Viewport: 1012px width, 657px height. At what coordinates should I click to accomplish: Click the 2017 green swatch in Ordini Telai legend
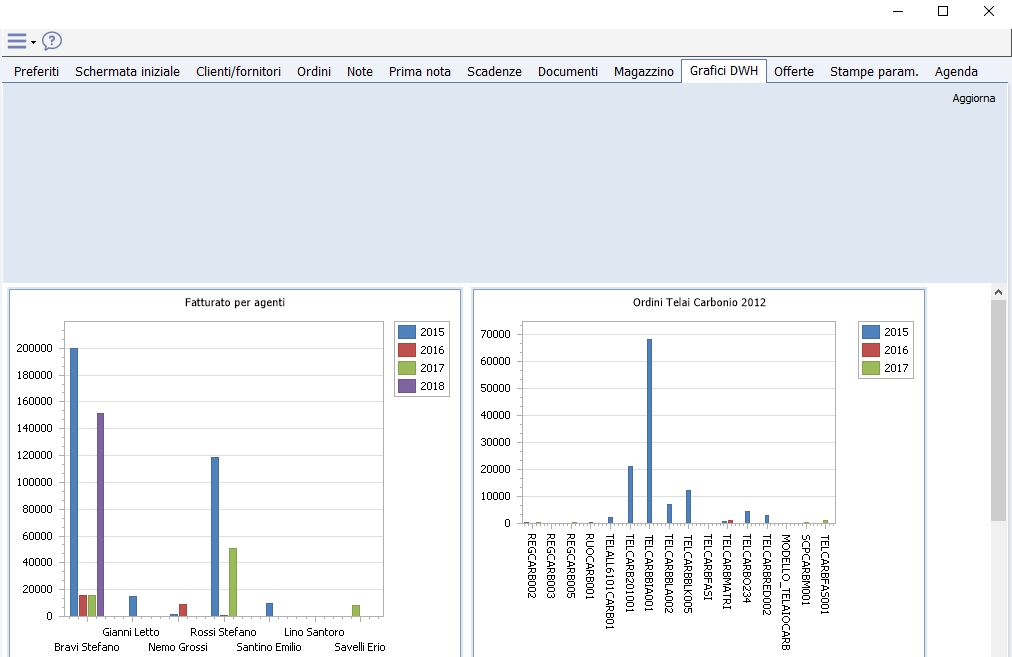pyautogui.click(x=870, y=368)
